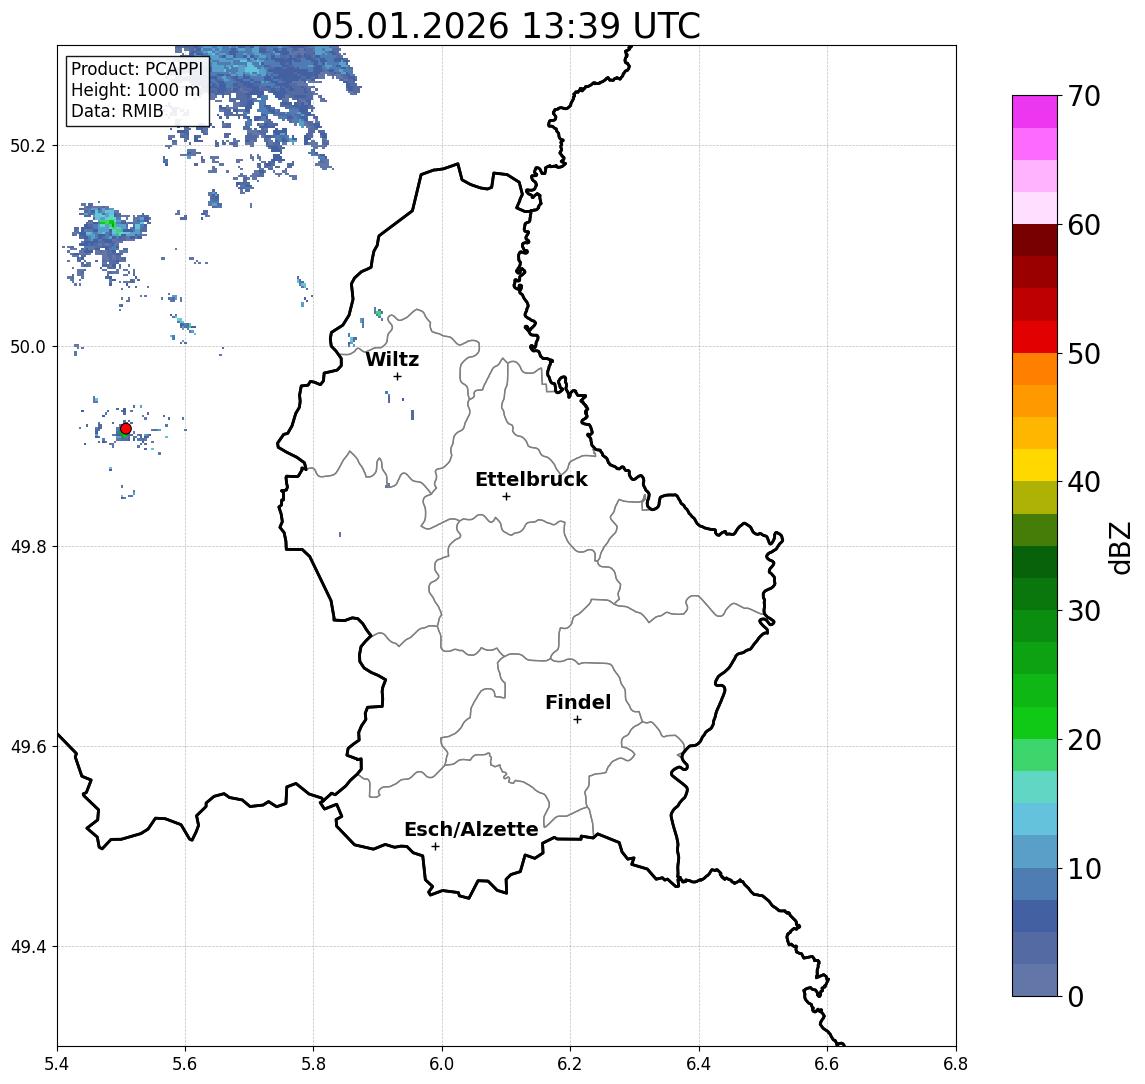Click the colorbar tick label 0
The width and height of the screenshot is (1145, 1084).
pos(1076,996)
